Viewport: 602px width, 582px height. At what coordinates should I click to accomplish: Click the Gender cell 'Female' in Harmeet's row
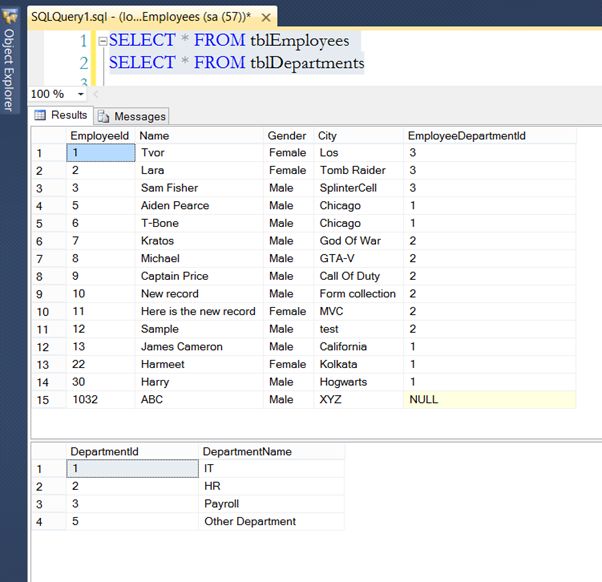pyautogui.click(x=288, y=364)
